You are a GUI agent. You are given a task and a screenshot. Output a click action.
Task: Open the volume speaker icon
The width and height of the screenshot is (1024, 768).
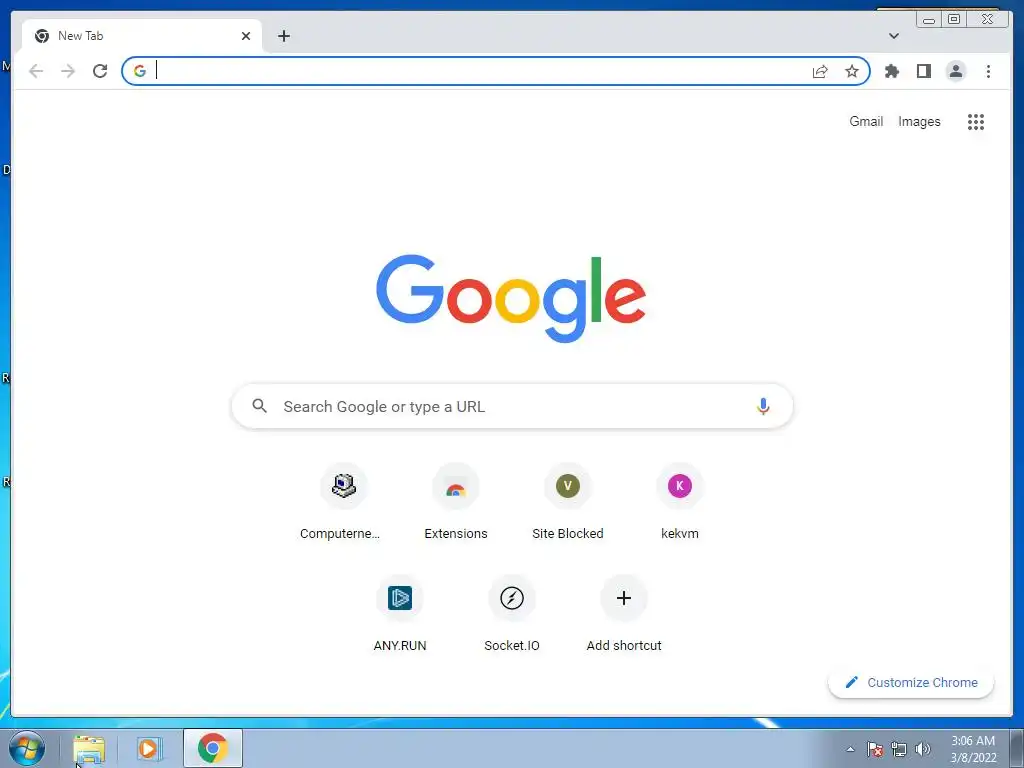point(923,749)
